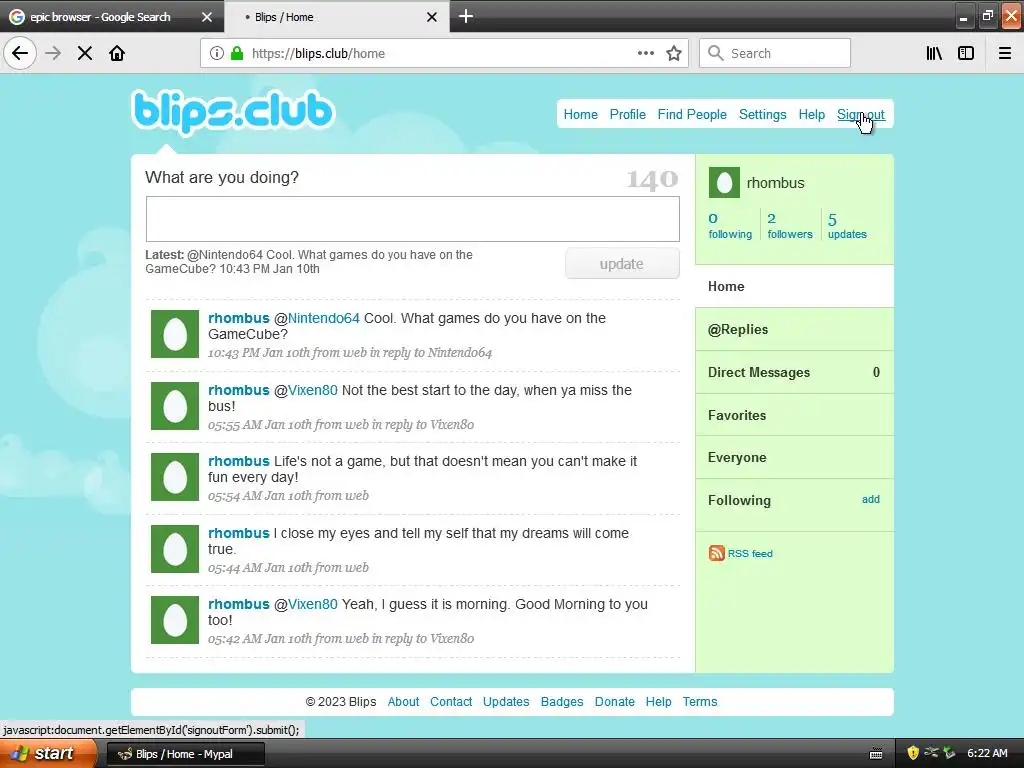Open the Library toolbar icon
Viewport: 1024px width, 768px height.
pos(935,53)
